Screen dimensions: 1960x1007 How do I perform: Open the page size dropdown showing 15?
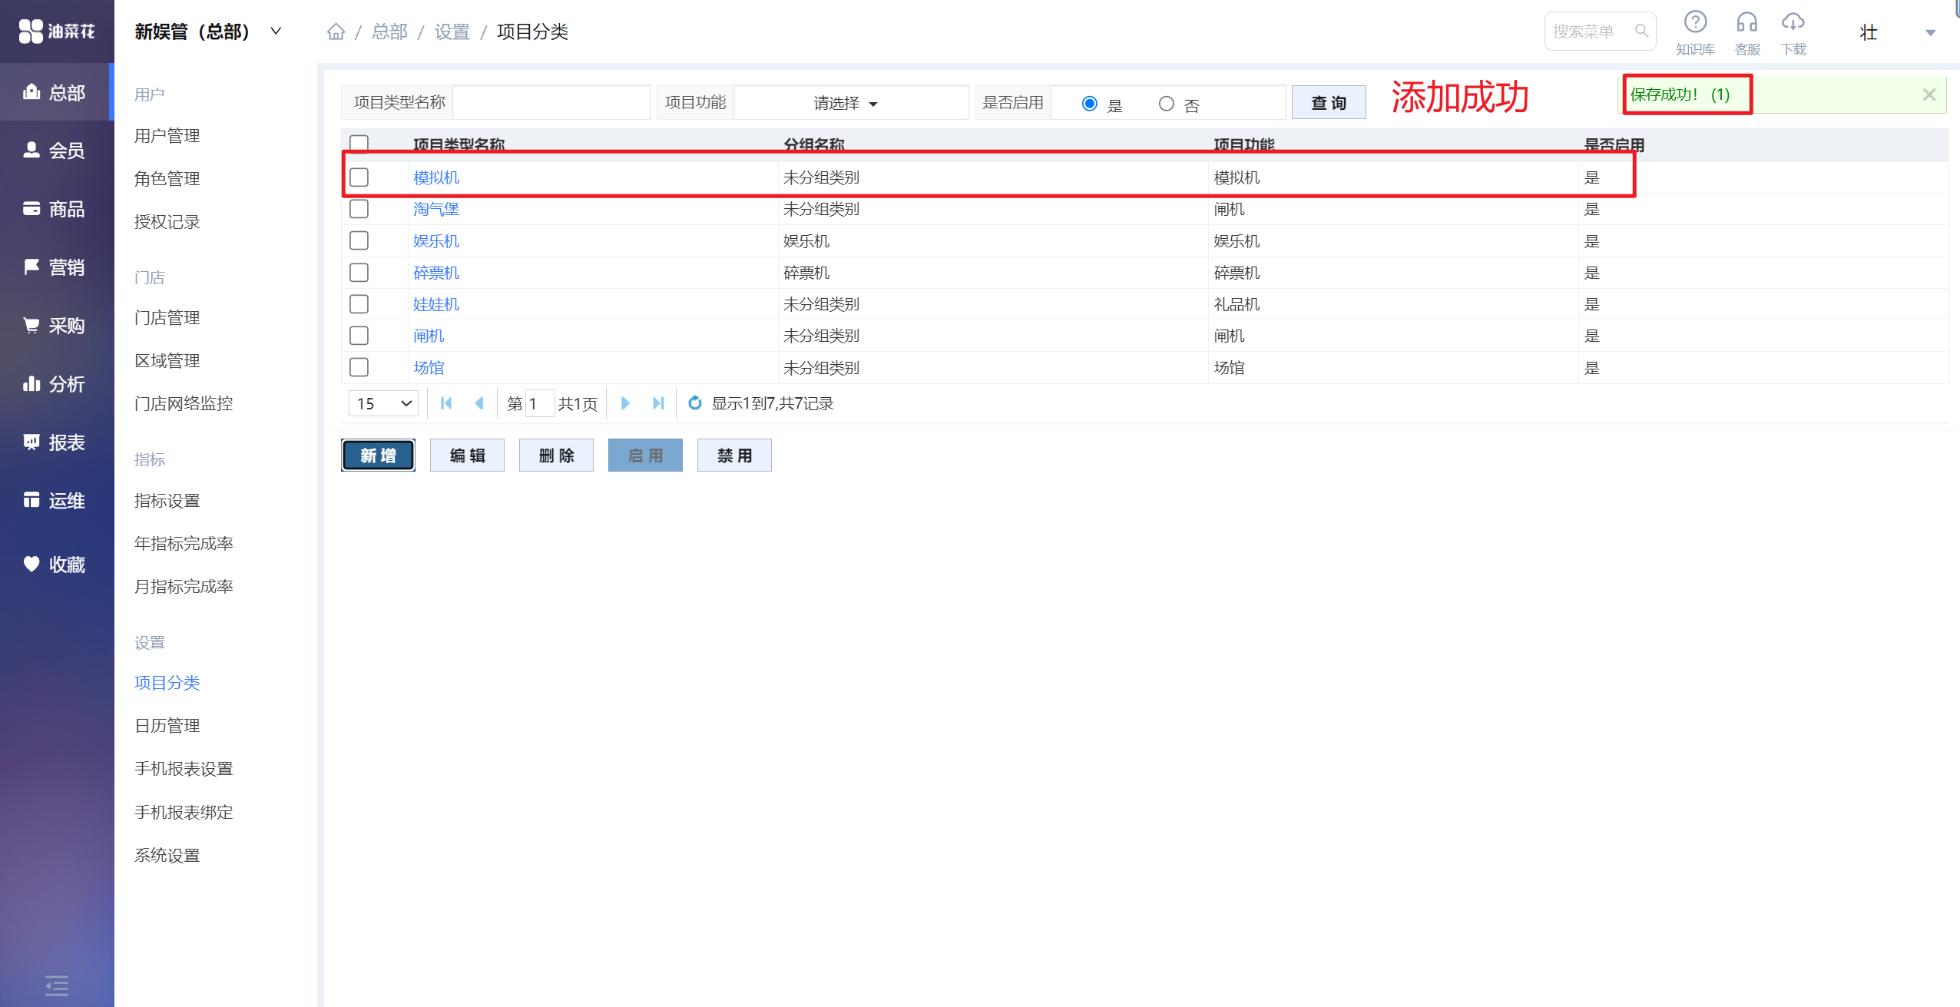pos(384,403)
